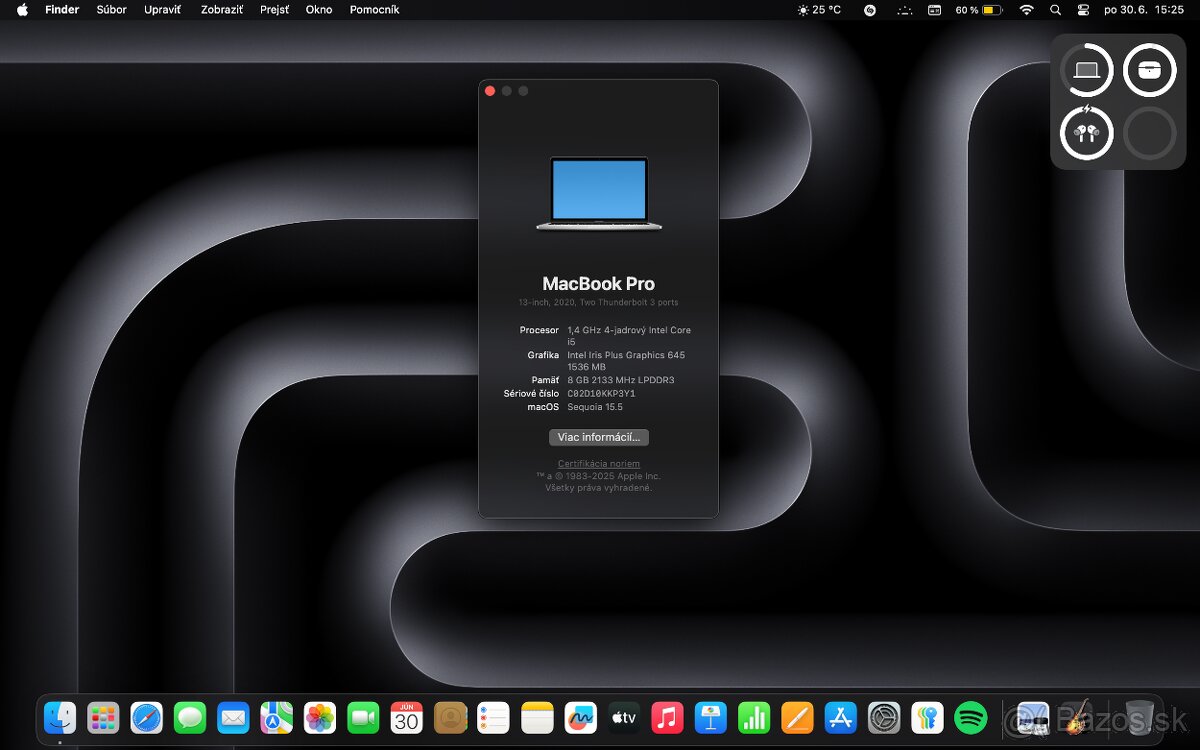
Task: Open the Zobraziť menu
Action: coord(221,10)
